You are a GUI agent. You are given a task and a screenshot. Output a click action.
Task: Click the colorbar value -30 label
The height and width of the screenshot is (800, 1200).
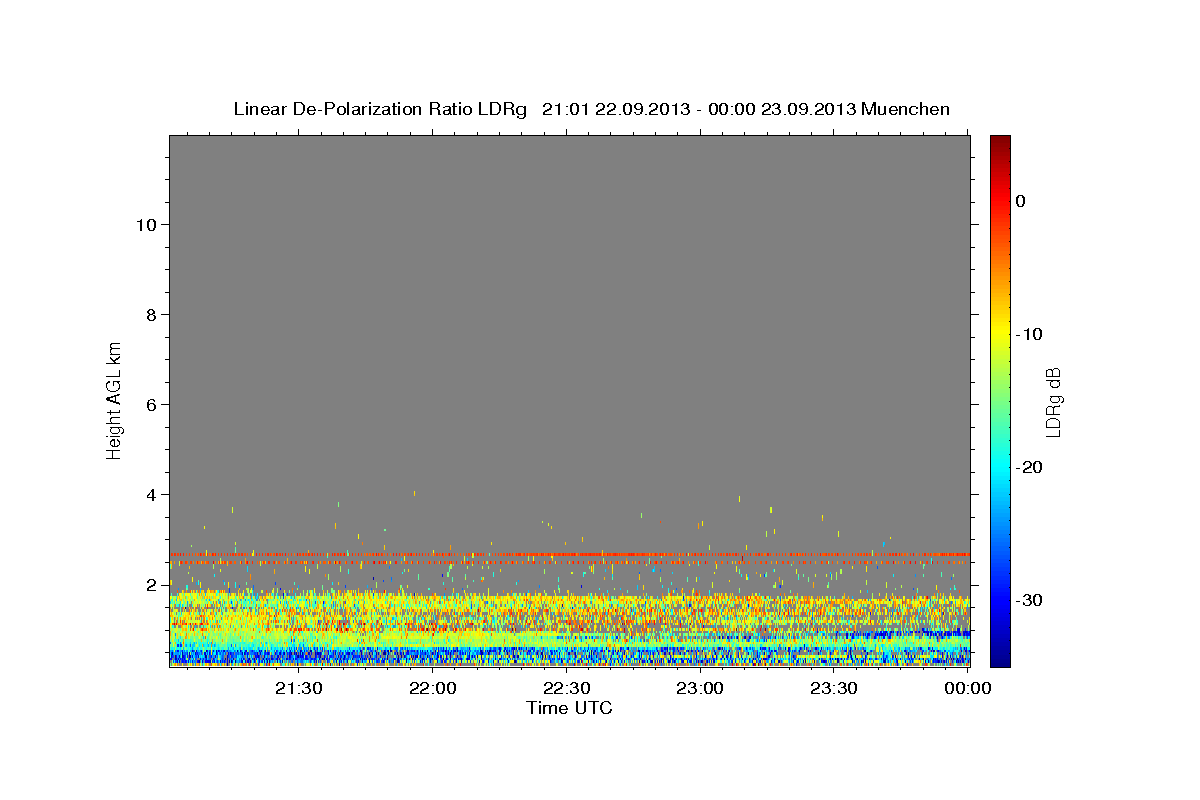tap(1029, 600)
